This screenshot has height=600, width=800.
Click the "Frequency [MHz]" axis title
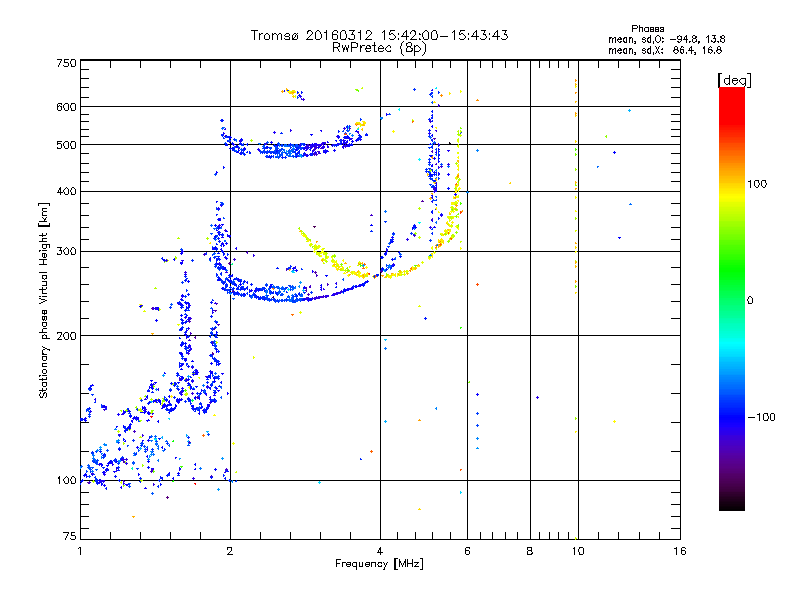[x=379, y=564]
